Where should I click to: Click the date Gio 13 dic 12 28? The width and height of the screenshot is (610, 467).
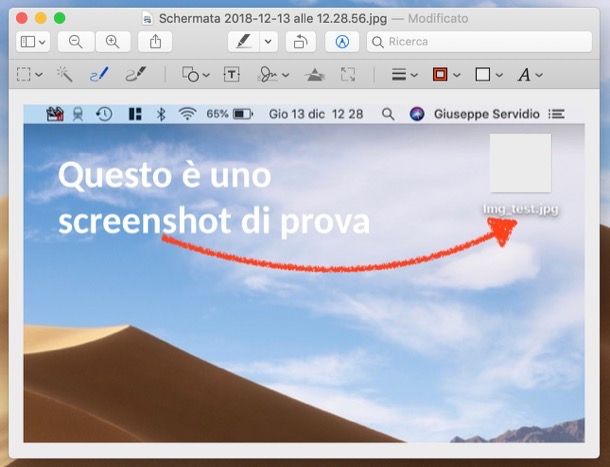[x=316, y=114]
